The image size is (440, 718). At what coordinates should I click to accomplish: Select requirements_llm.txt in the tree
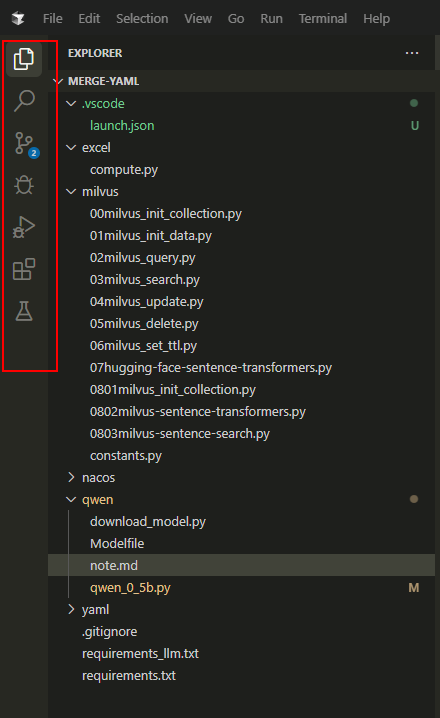pyautogui.click(x=140, y=653)
